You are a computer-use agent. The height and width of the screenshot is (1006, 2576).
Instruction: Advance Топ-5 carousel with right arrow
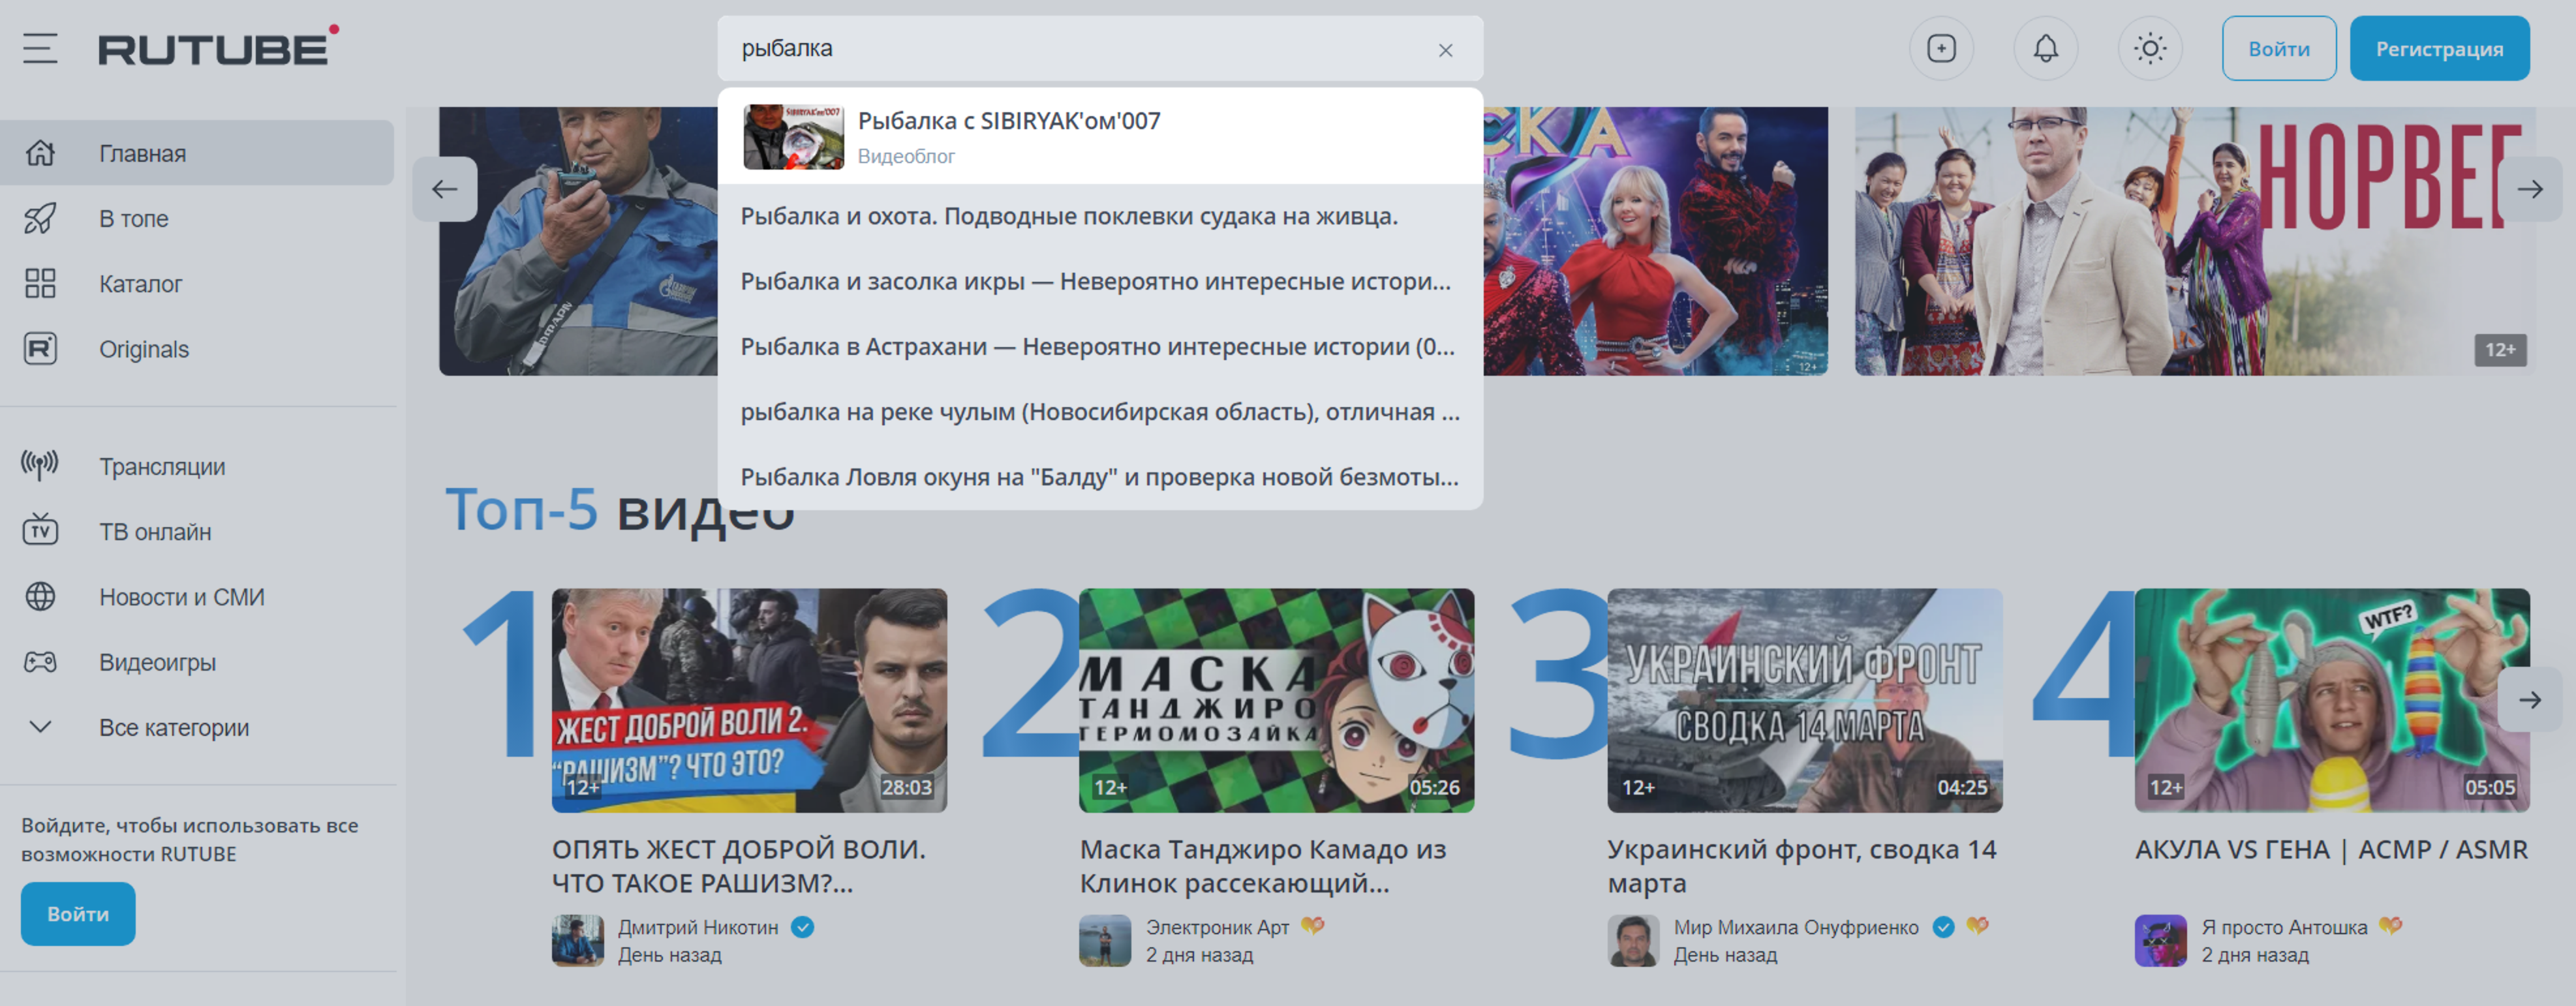(x=2530, y=700)
